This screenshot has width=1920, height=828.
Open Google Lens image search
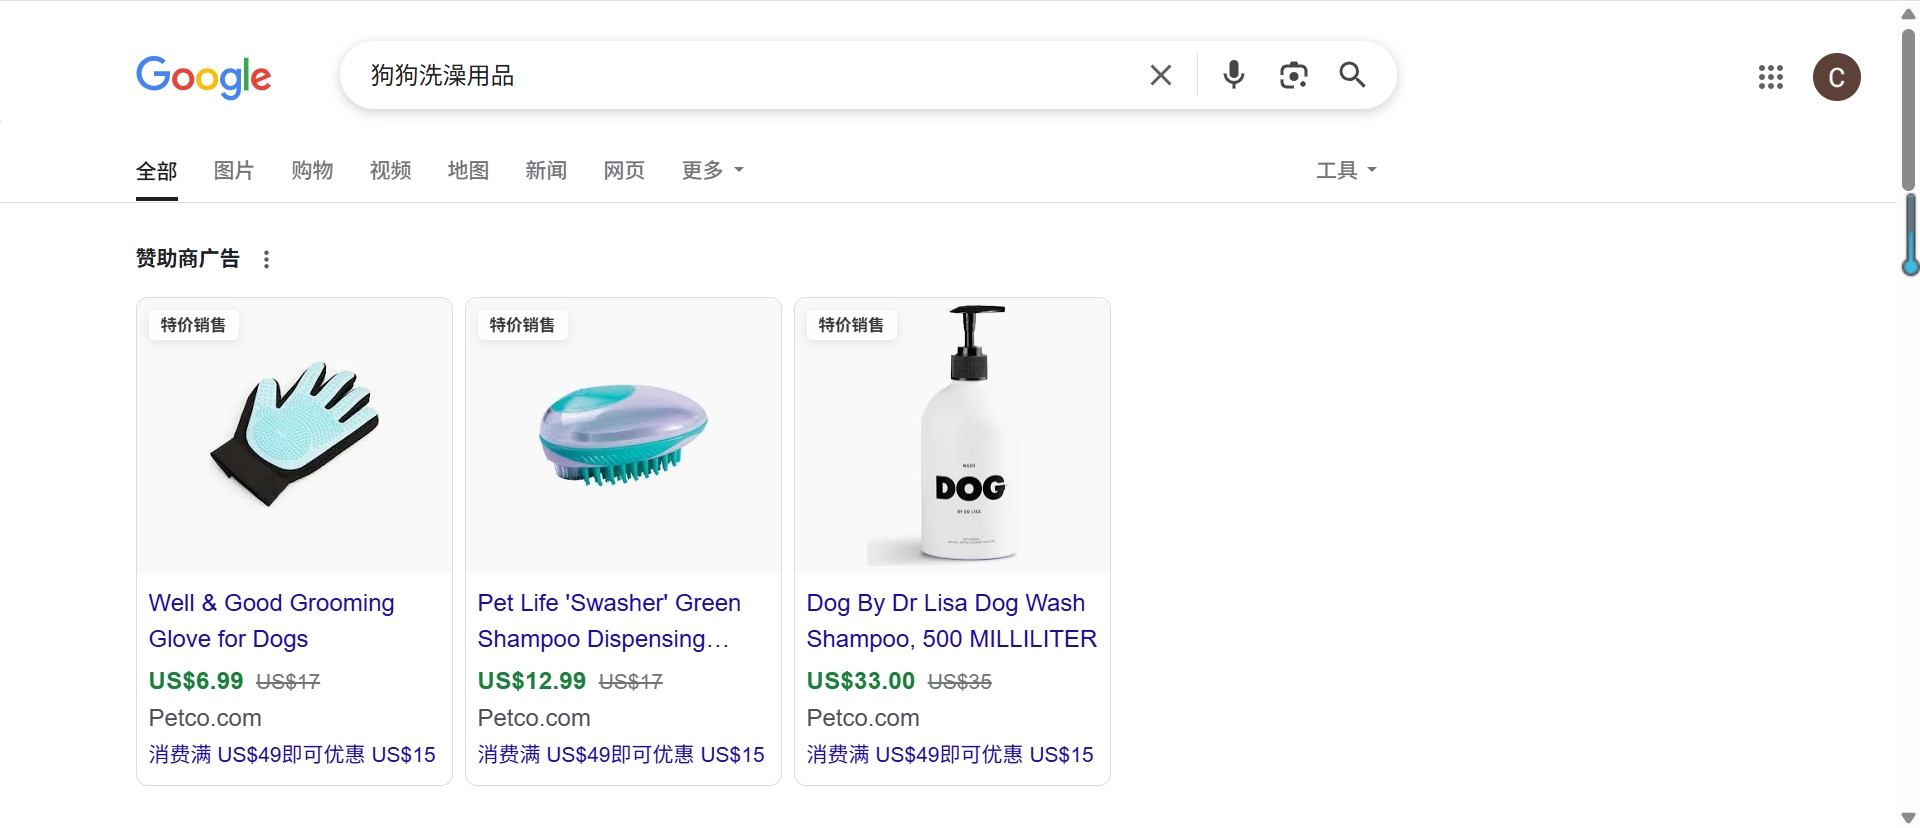coord(1293,75)
